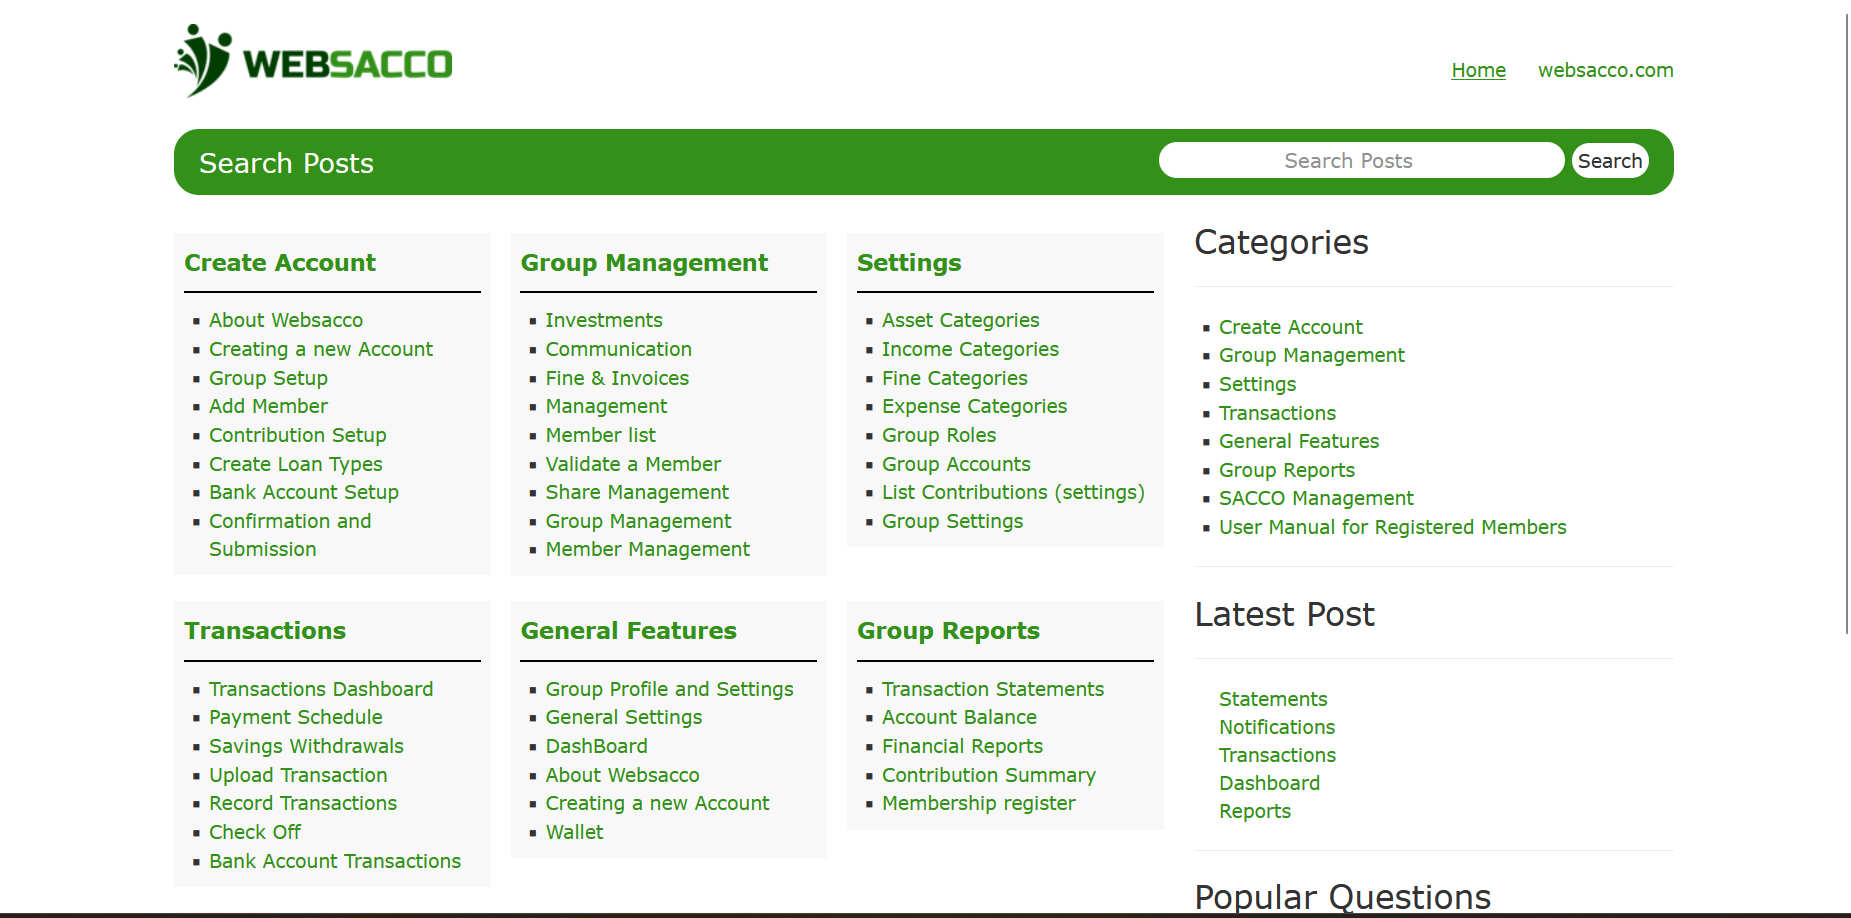Viewport: 1851px width, 918px height.
Task: View the Member list page
Action: [600, 435]
